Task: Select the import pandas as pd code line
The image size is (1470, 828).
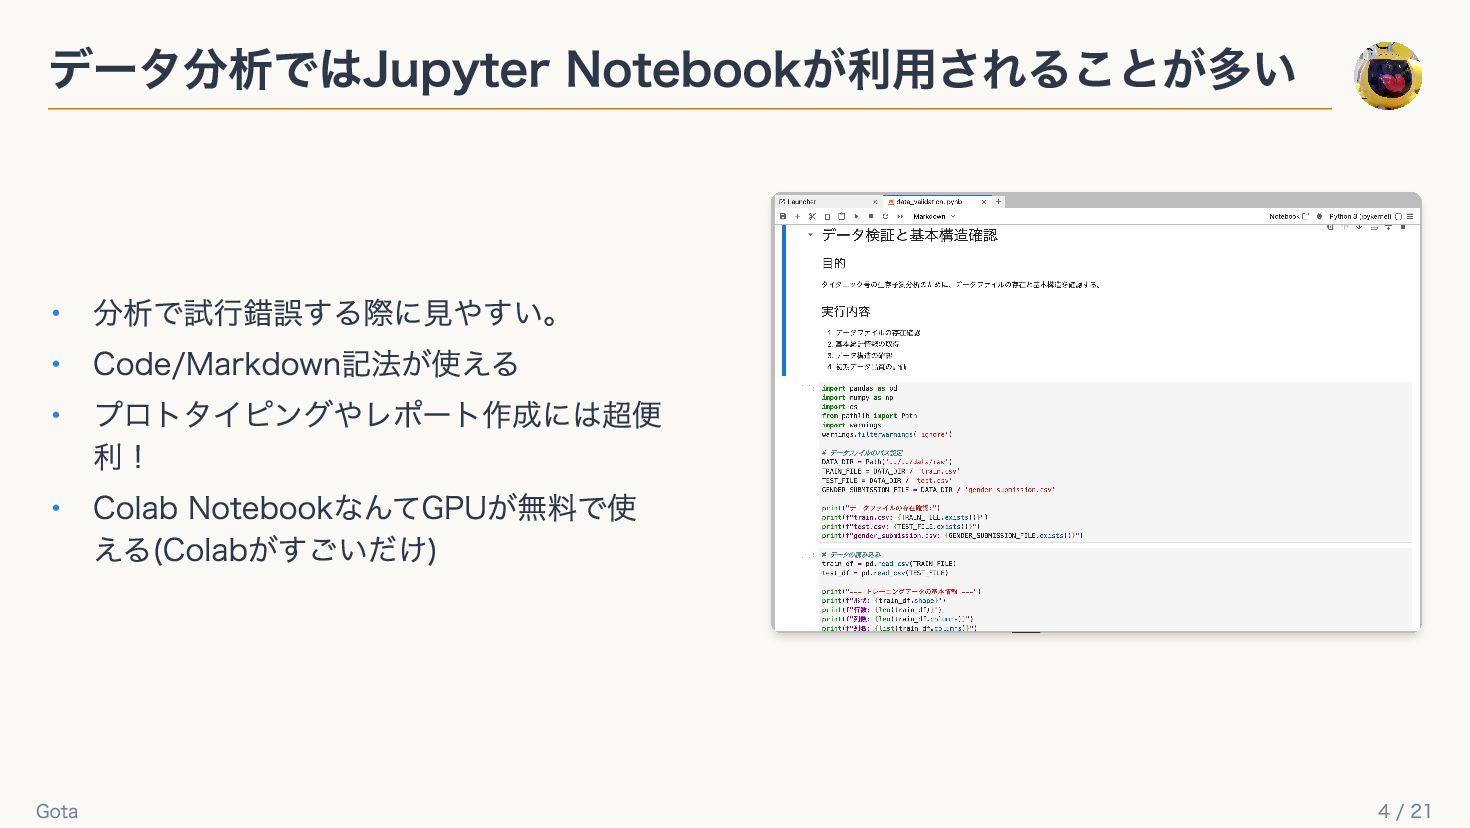Action: coord(860,388)
